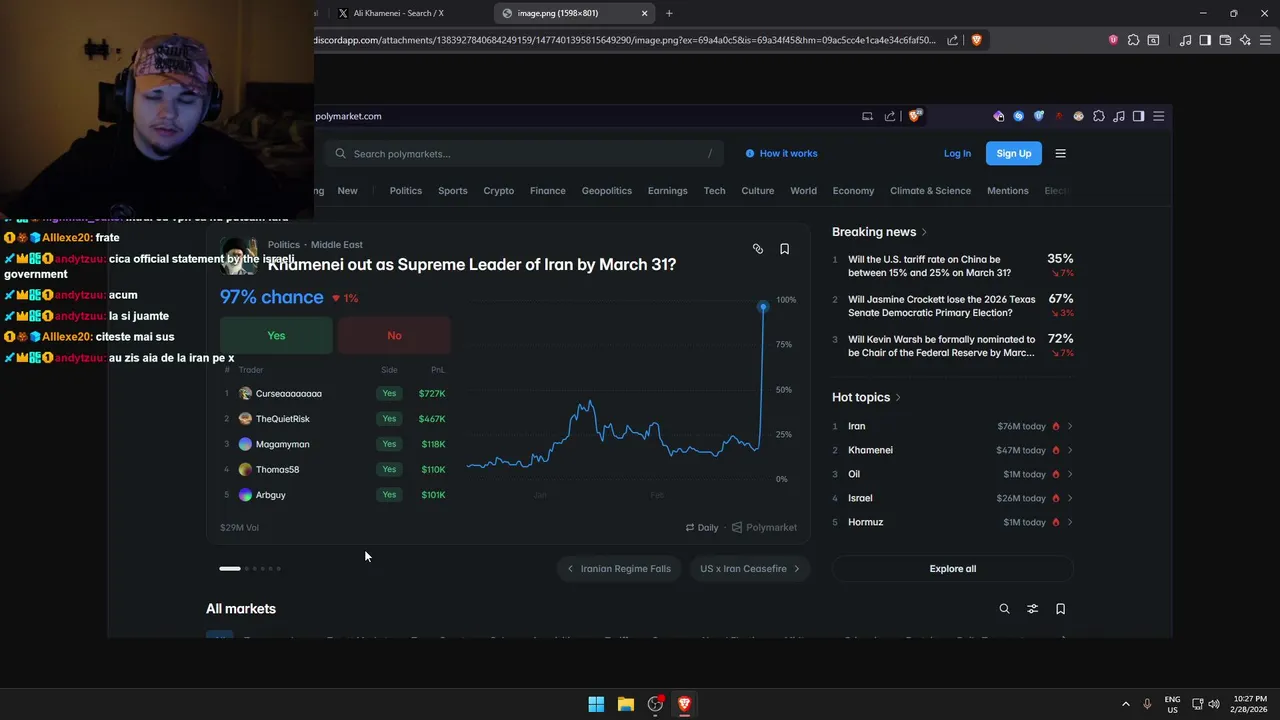The width and height of the screenshot is (1280, 720).
Task: Open the Polymarket hamburger menu next to Sign Up
Action: pos(1061,153)
